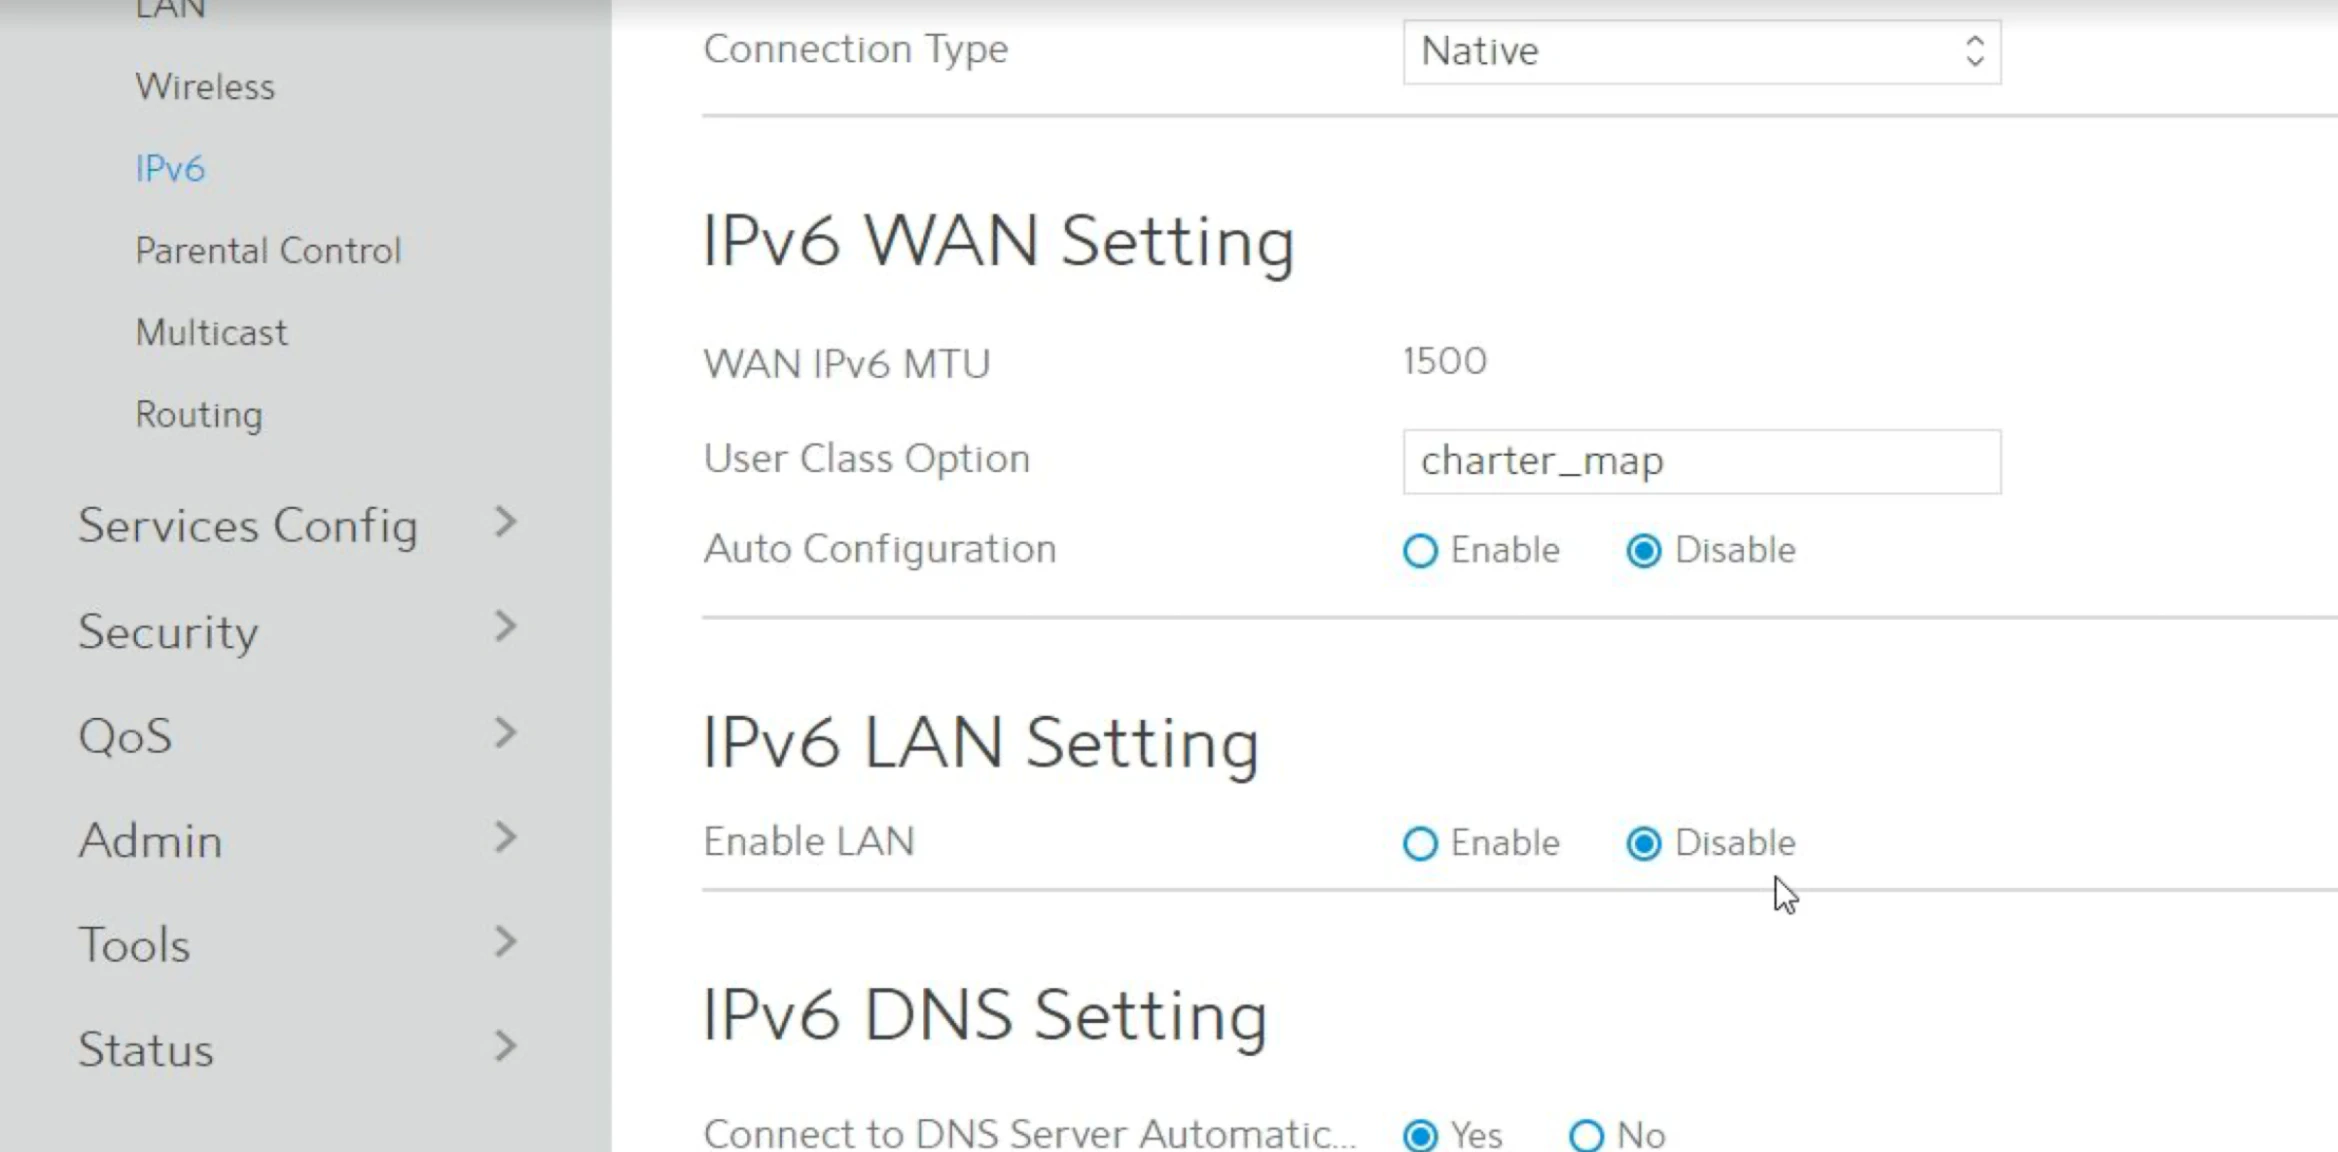The width and height of the screenshot is (2338, 1152).
Task: Open the Wireless settings page
Action: point(204,86)
